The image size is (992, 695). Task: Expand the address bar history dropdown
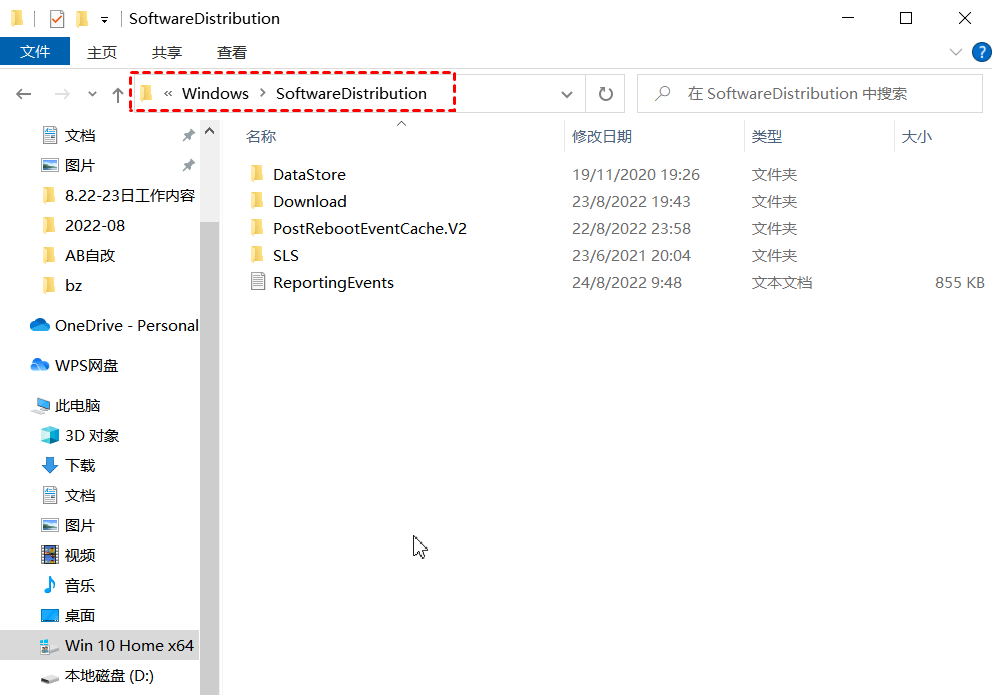[567, 94]
